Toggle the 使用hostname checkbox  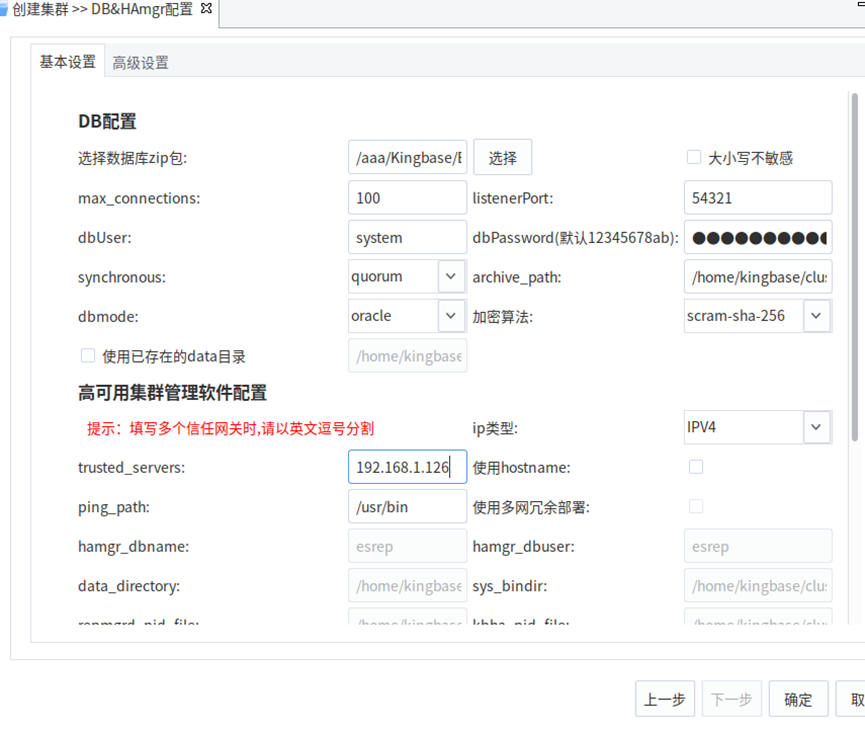point(696,467)
